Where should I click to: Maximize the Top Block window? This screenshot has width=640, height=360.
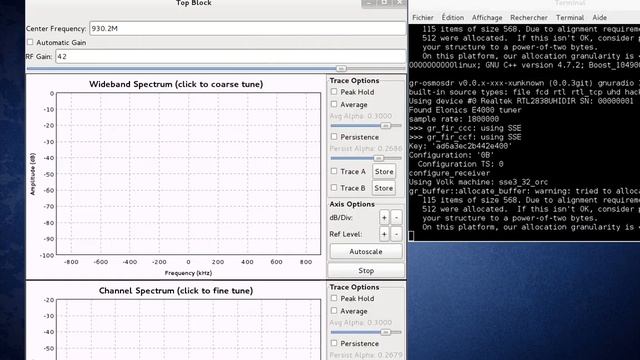(x=384, y=2)
